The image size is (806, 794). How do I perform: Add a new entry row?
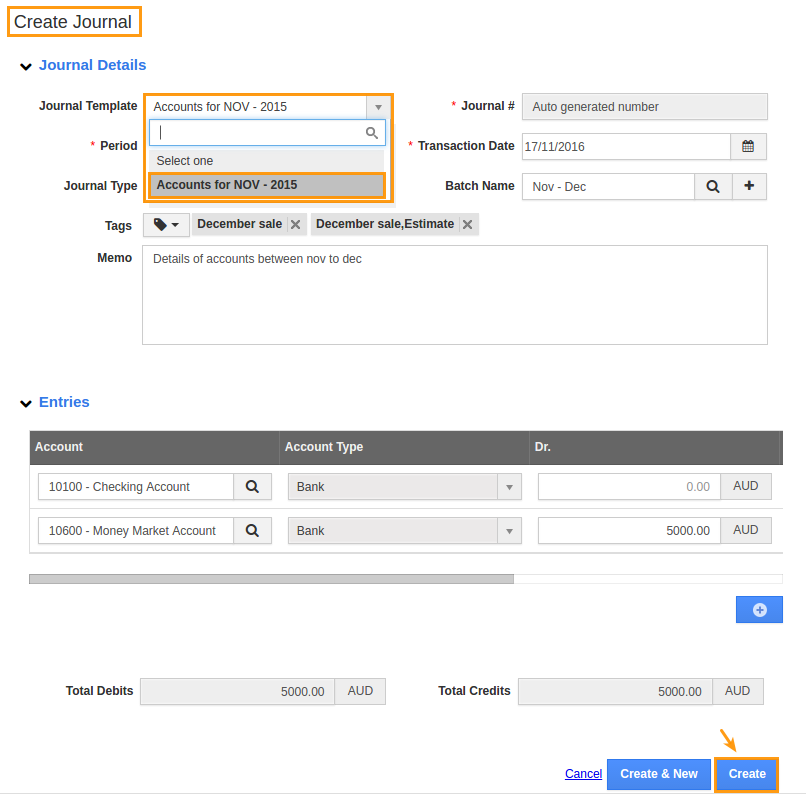tap(759, 610)
